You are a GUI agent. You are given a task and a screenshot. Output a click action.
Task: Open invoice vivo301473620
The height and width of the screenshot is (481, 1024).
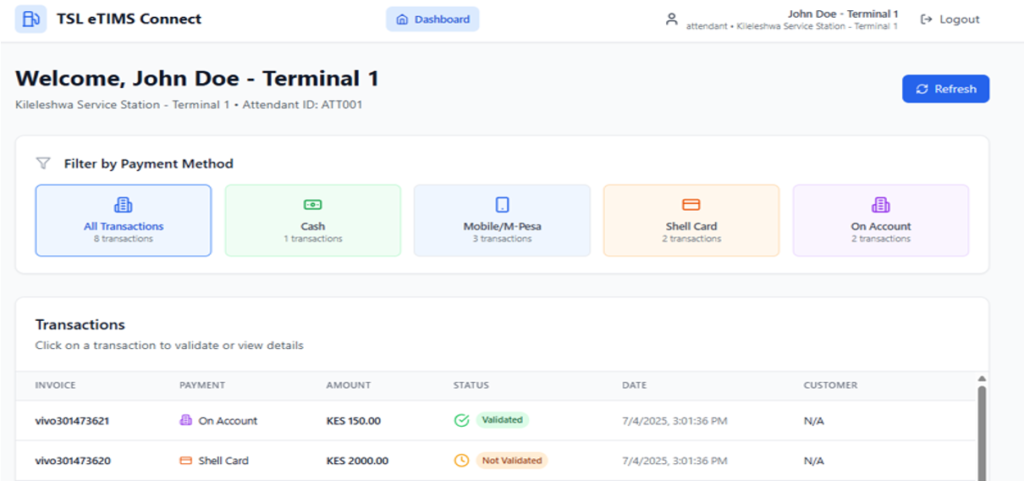tap(72, 461)
